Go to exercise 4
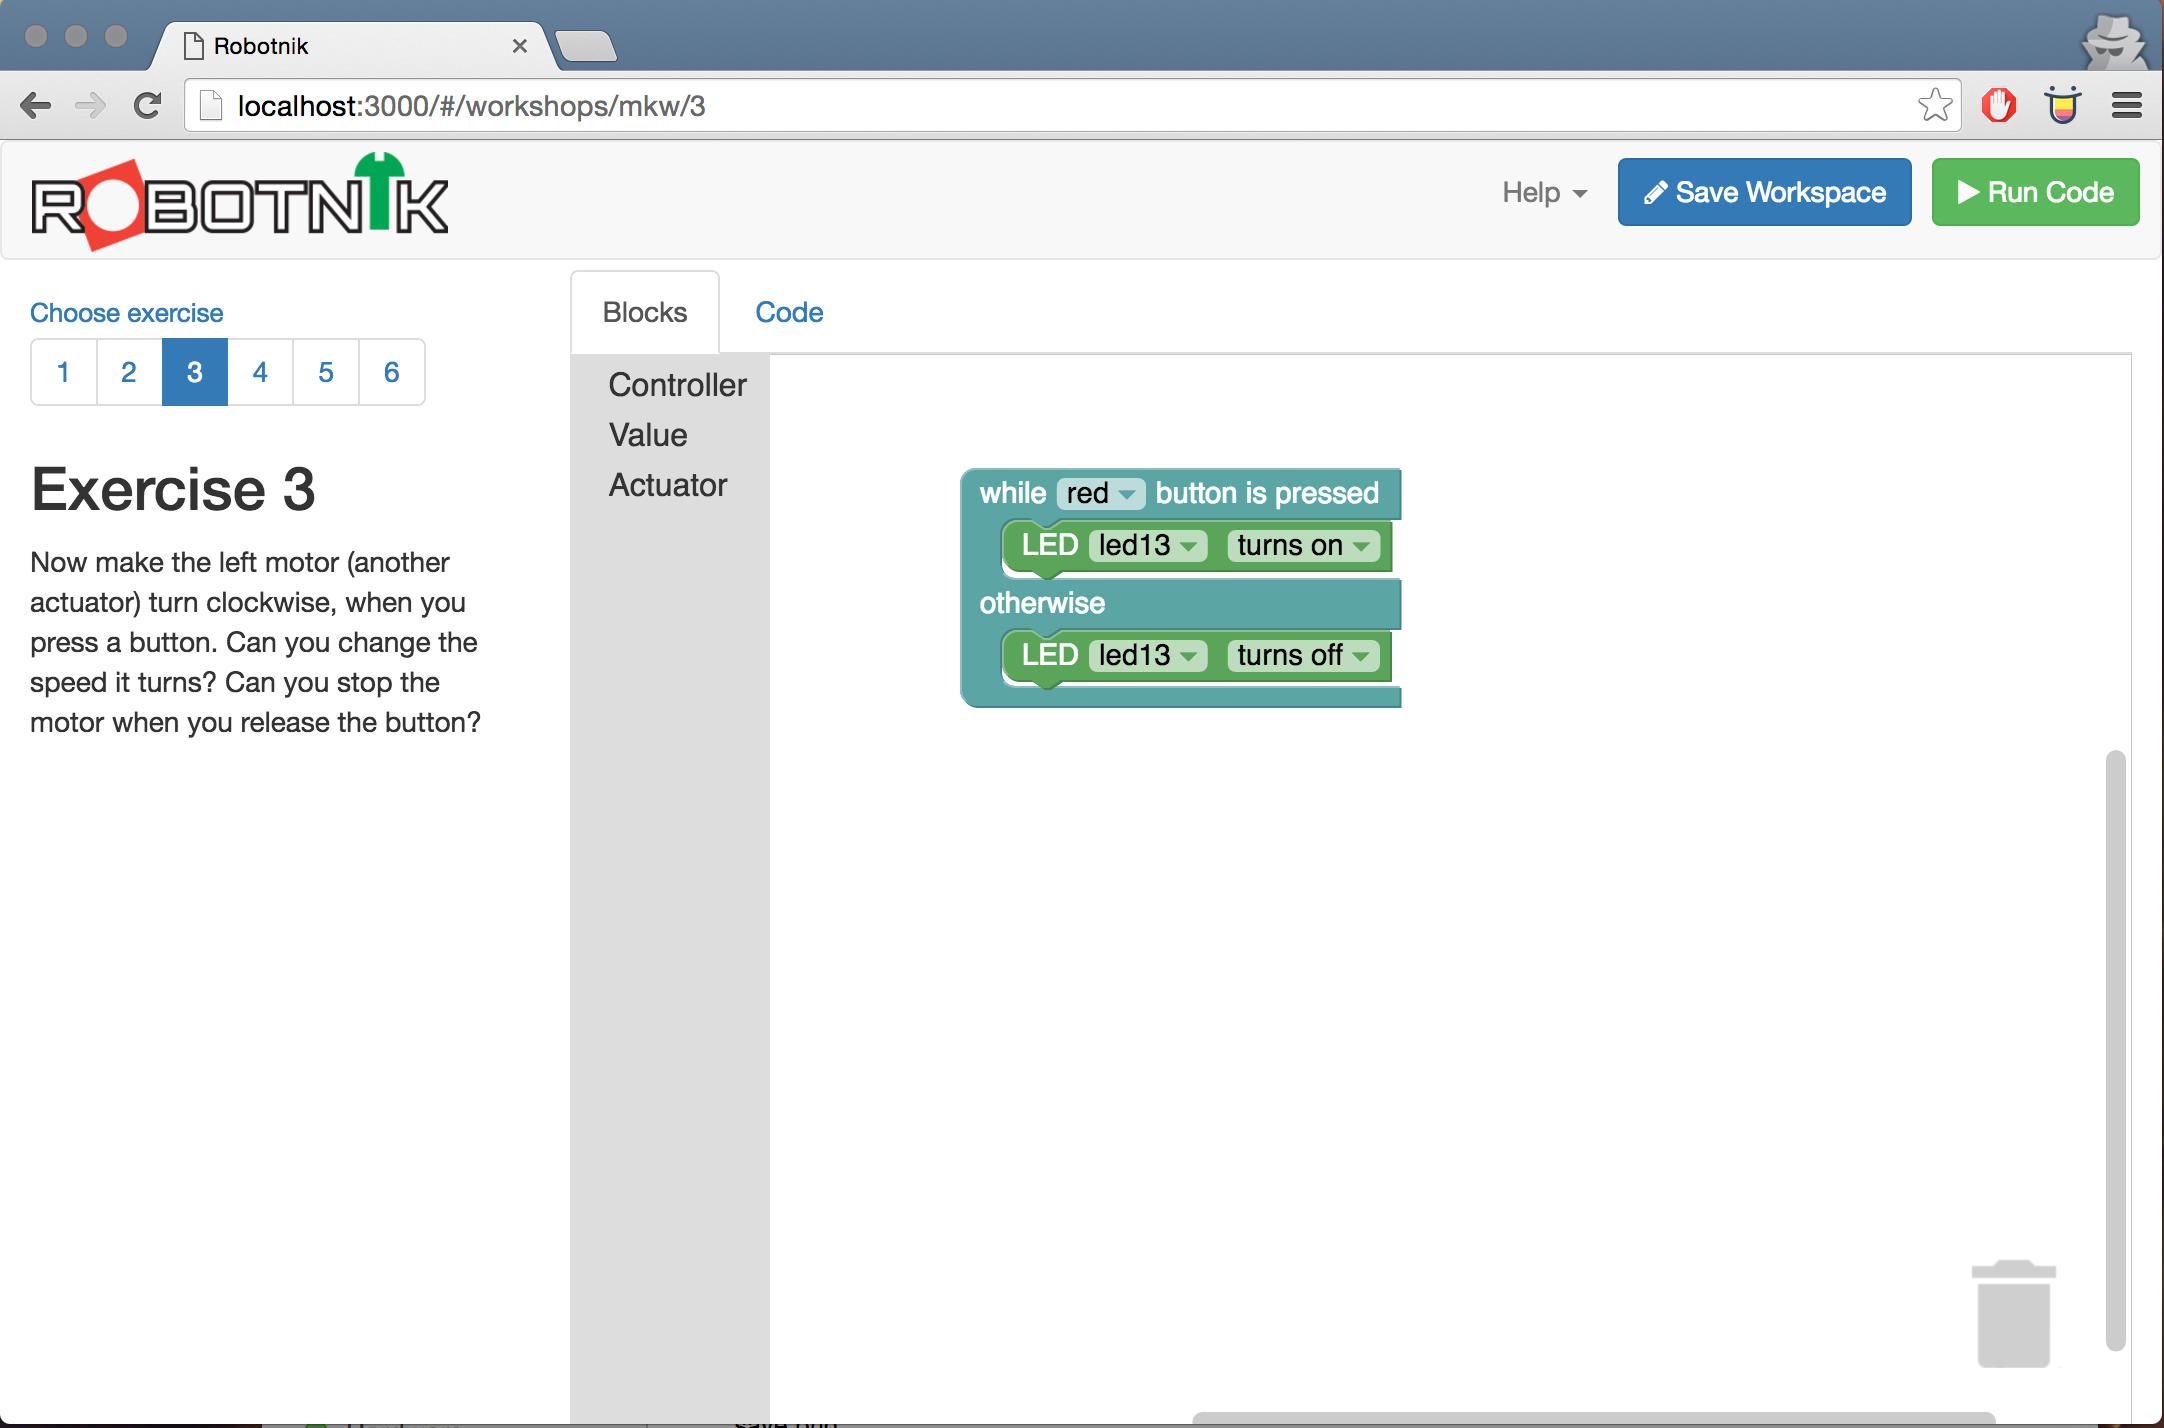This screenshot has height=1428, width=2164. click(x=260, y=372)
